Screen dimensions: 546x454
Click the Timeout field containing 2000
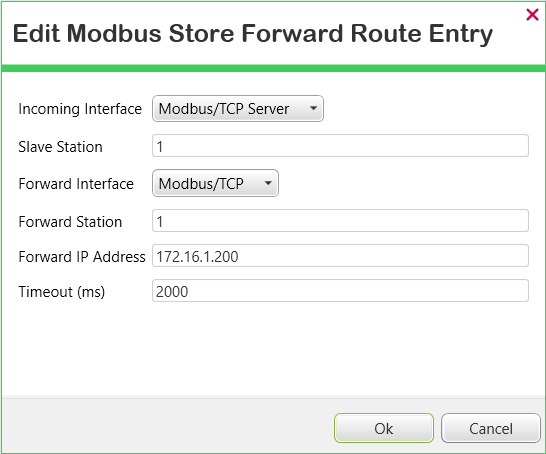[340, 291]
